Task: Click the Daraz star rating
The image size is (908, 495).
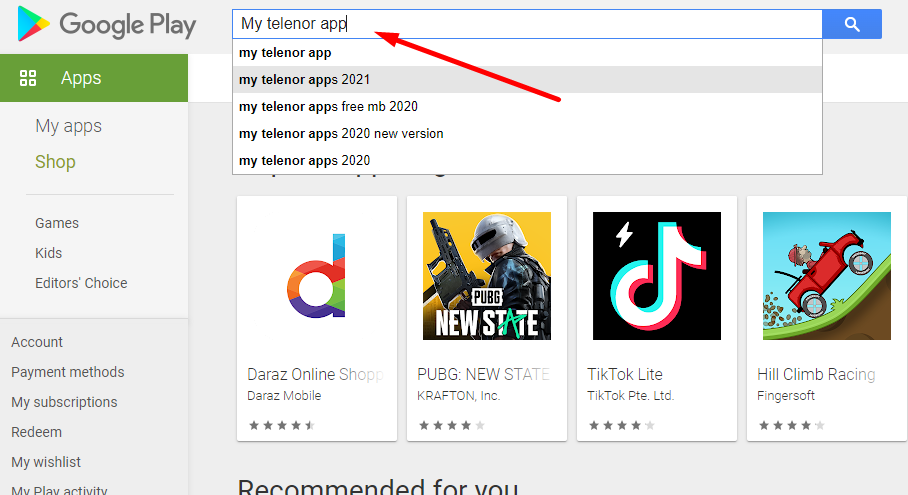Action: click(x=282, y=426)
